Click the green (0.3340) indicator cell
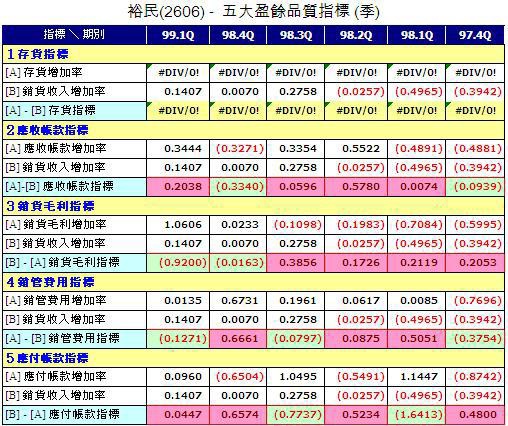508x426 pixels. coord(238,187)
